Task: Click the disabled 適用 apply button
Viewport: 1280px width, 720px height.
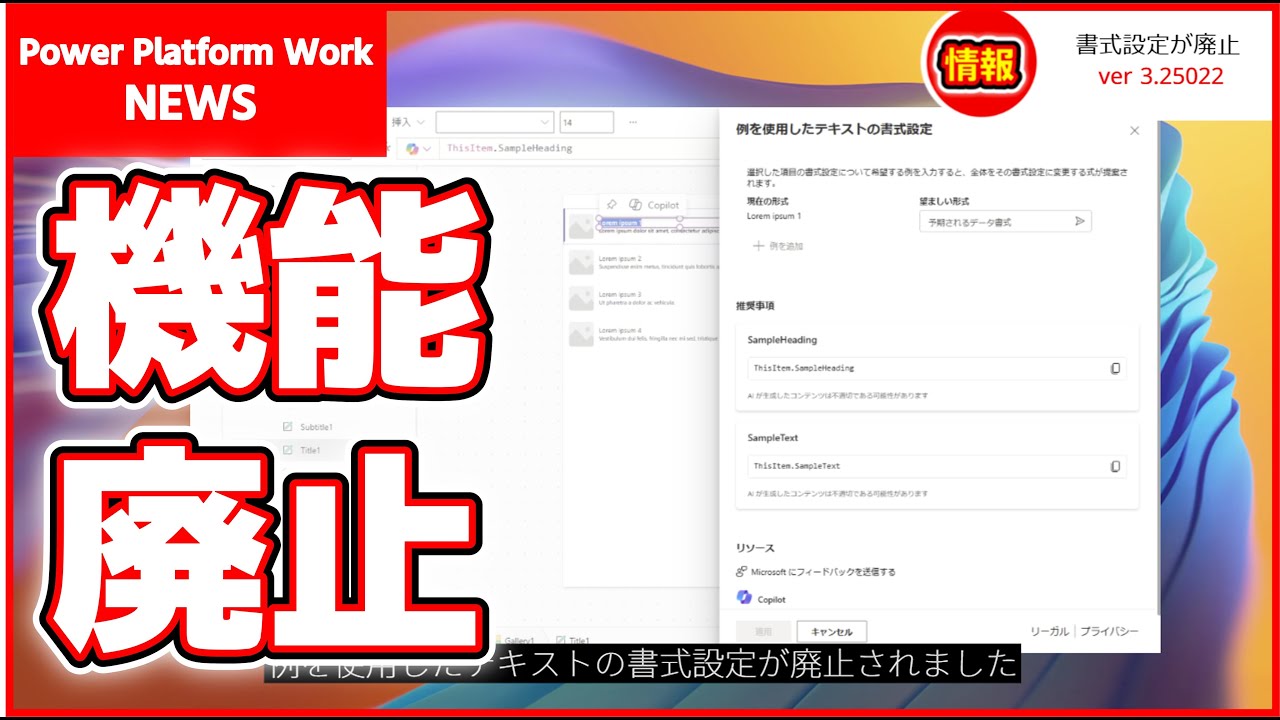Action: [763, 632]
